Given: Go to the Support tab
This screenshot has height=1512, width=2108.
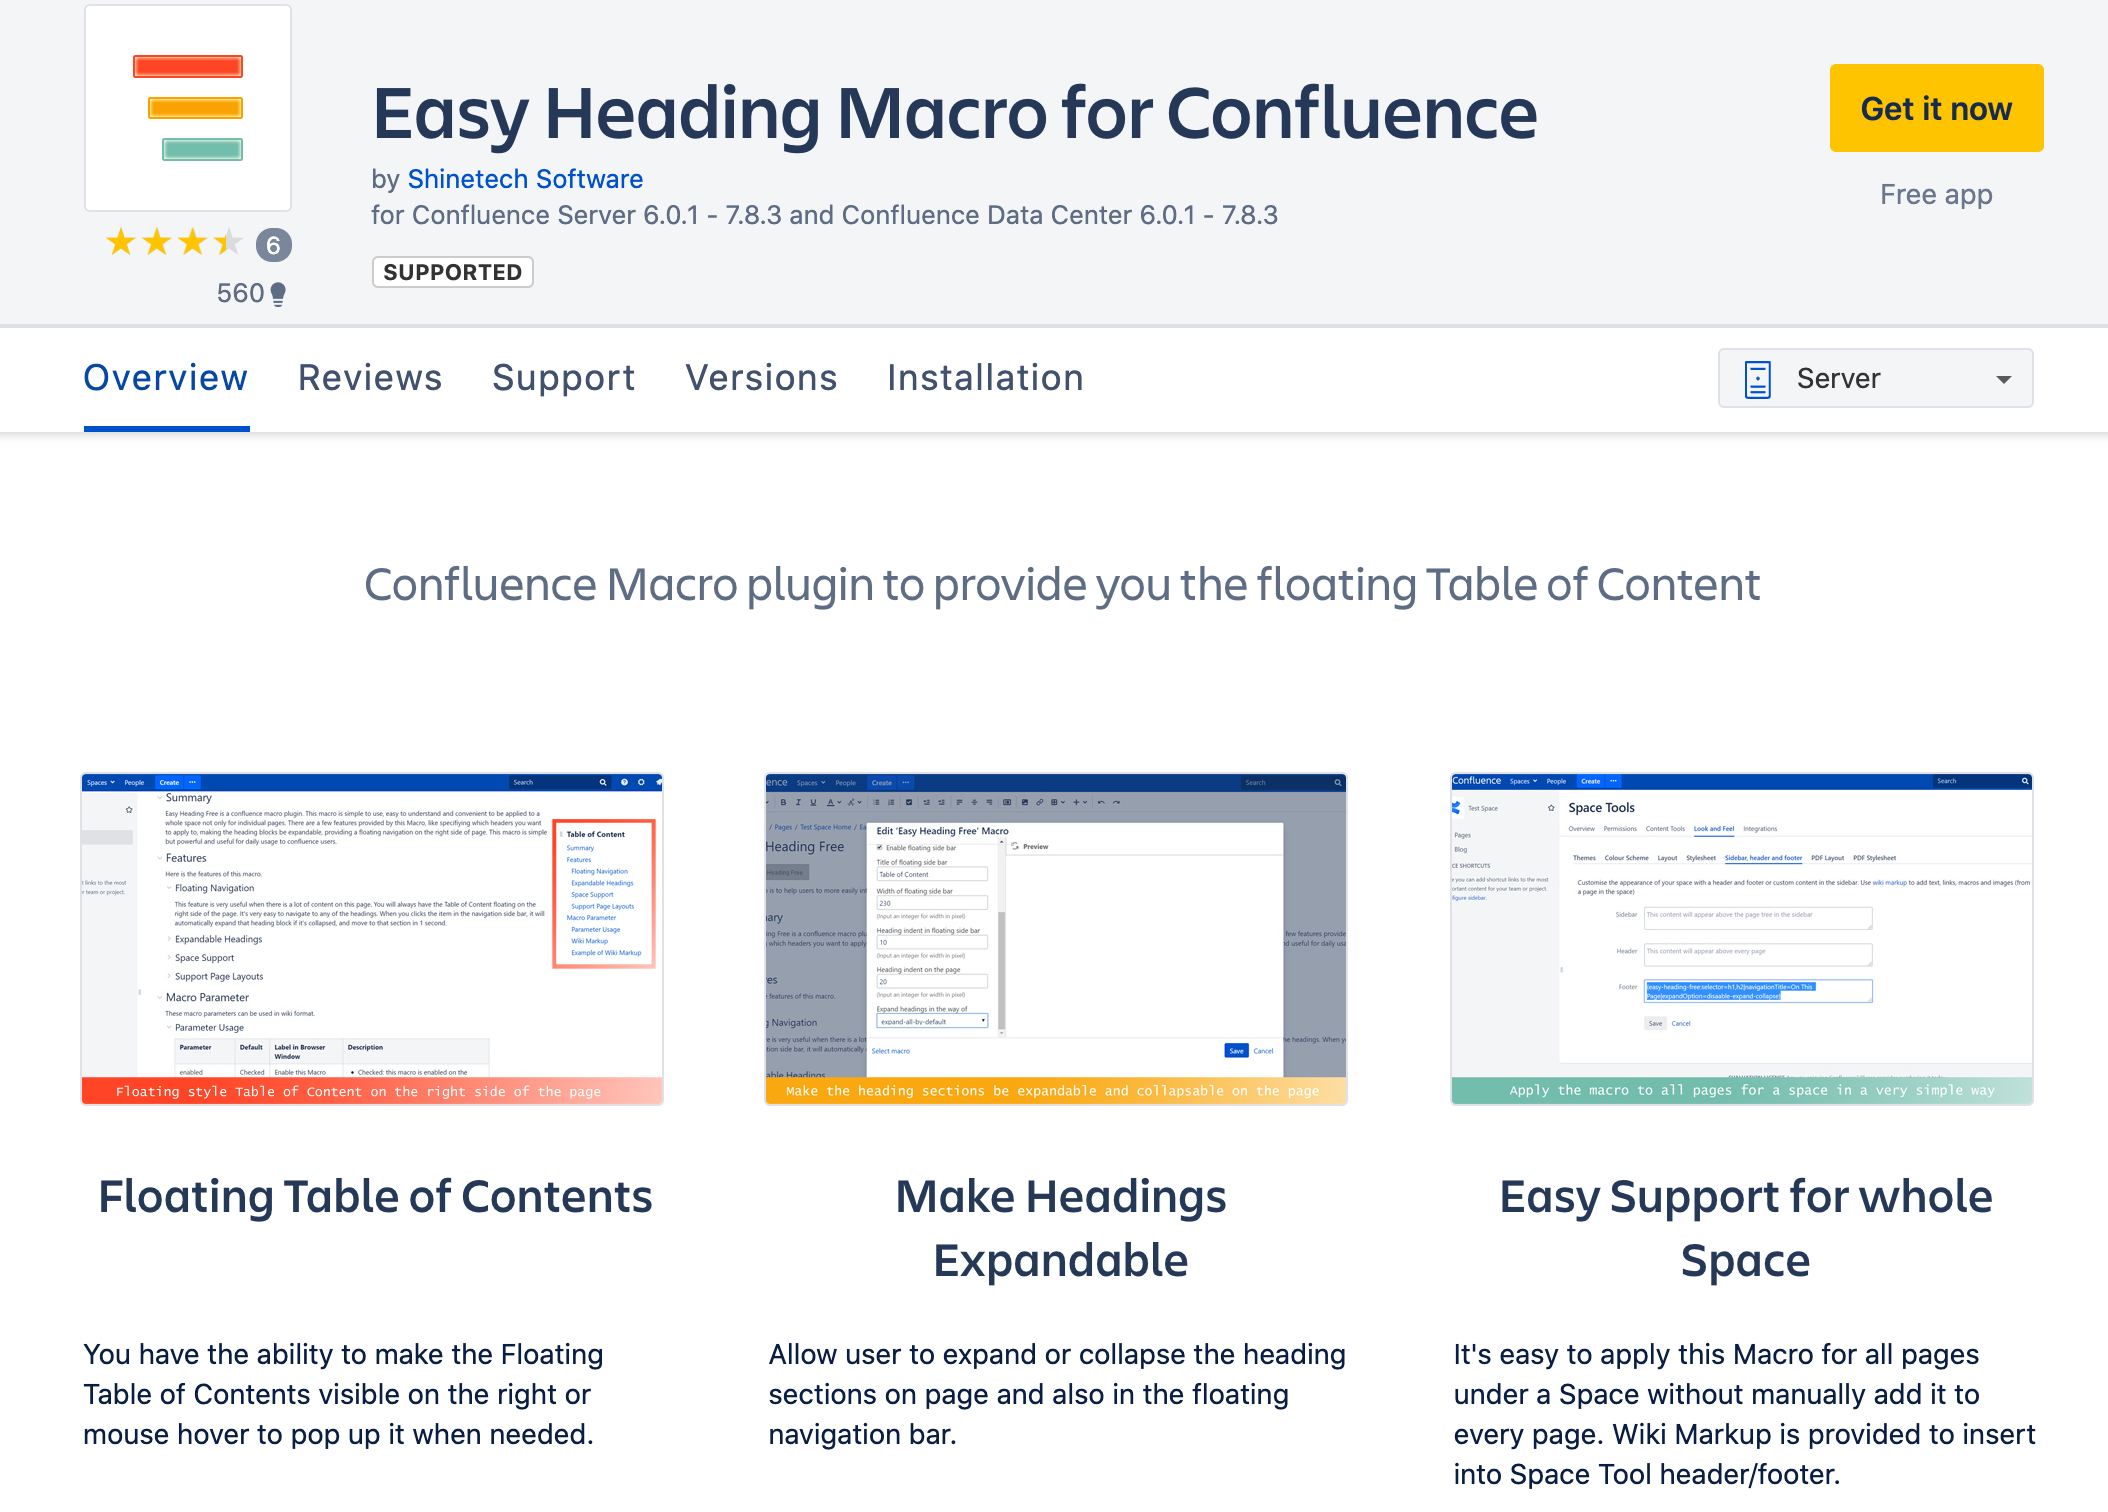Looking at the screenshot, I should 563,378.
